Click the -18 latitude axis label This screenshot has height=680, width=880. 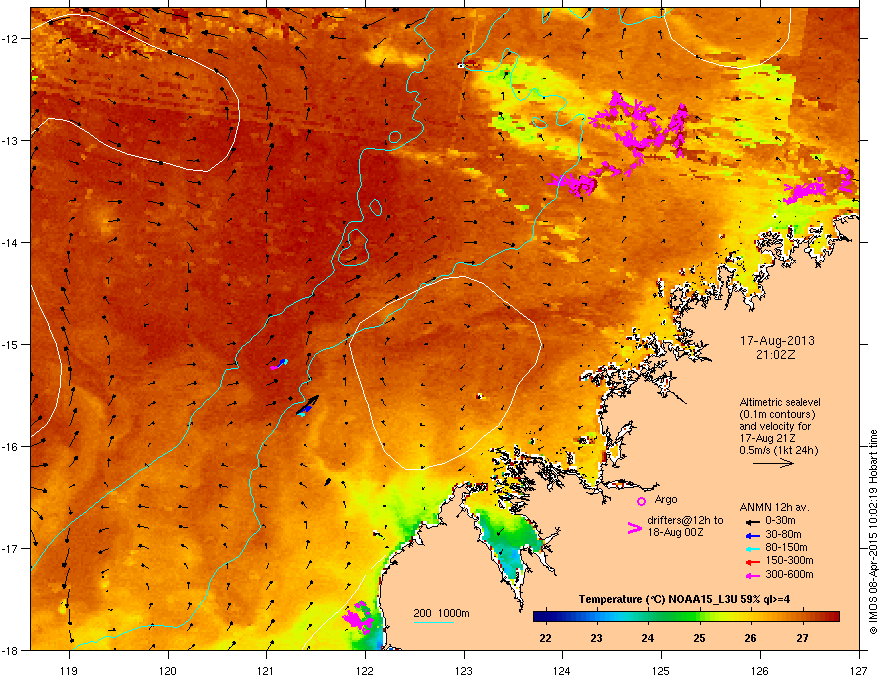(11, 650)
